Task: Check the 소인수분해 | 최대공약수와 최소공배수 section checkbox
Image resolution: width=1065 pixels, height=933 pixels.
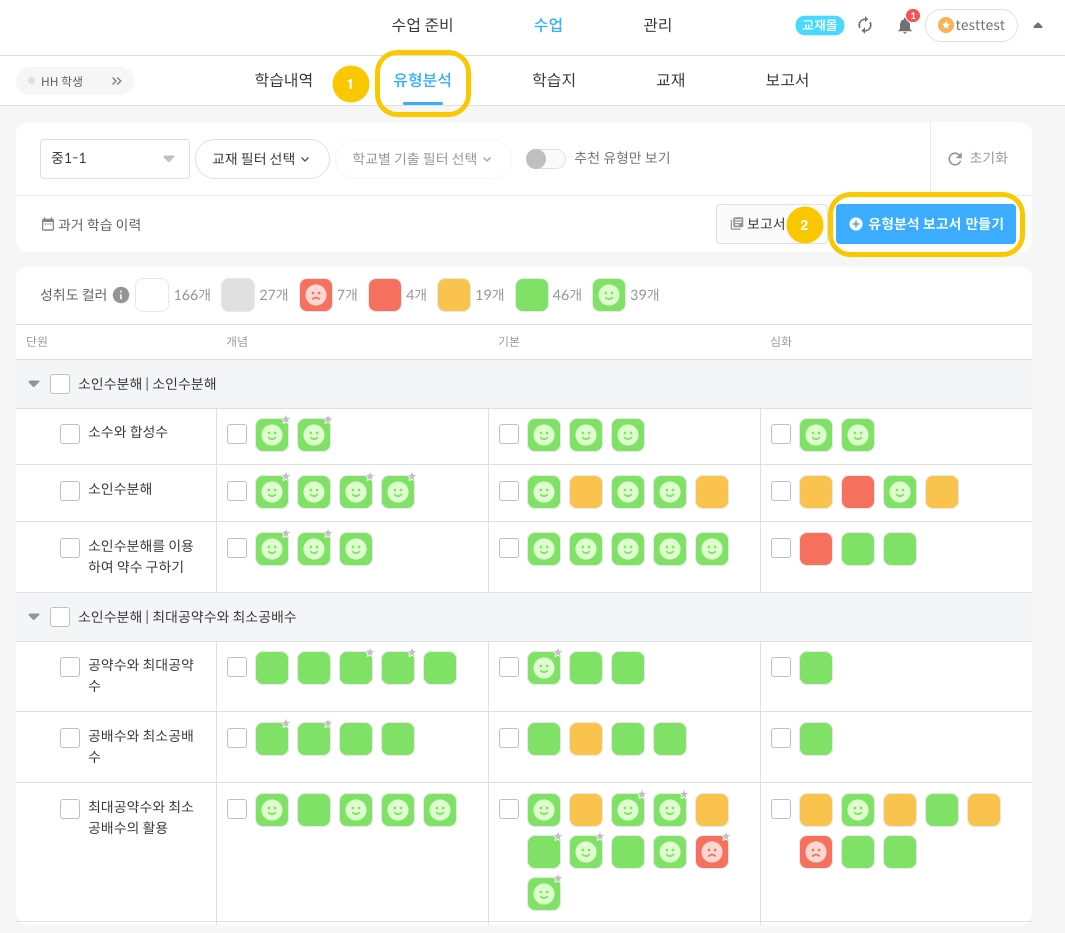Action: (x=60, y=617)
